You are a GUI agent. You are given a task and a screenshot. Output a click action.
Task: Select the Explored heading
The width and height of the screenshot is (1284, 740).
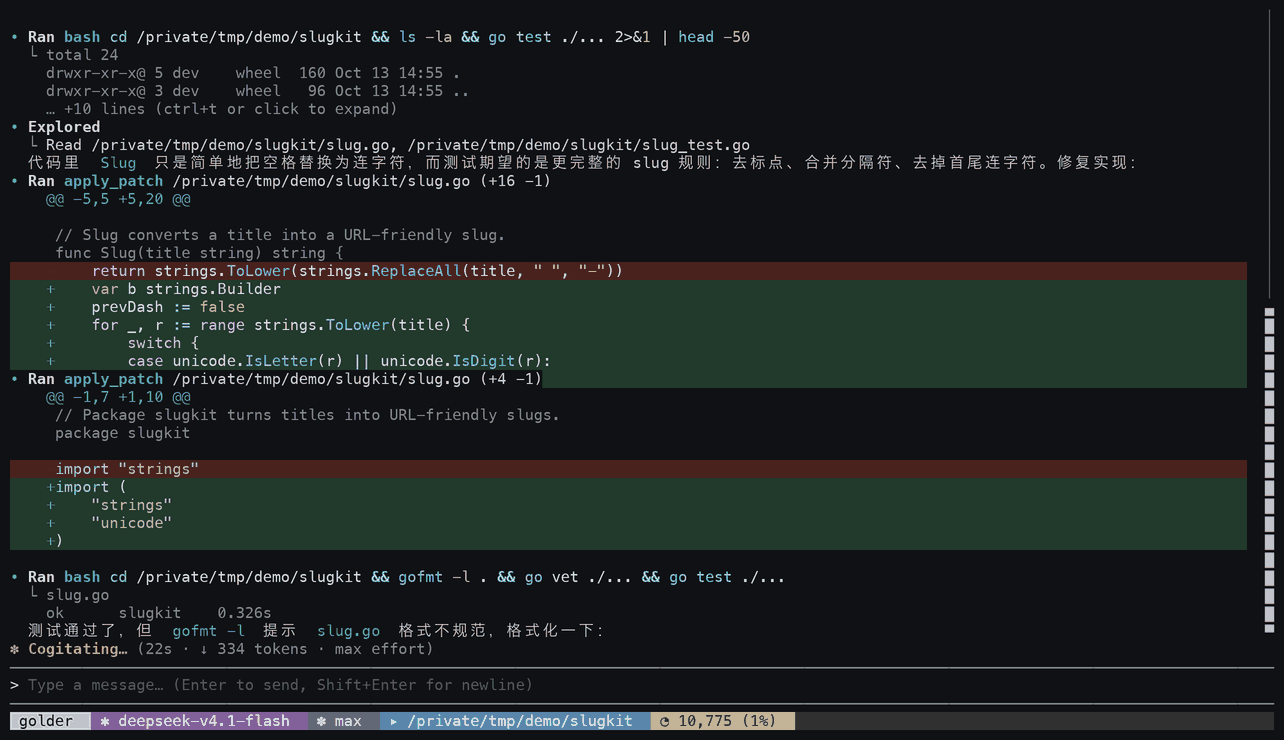point(64,127)
